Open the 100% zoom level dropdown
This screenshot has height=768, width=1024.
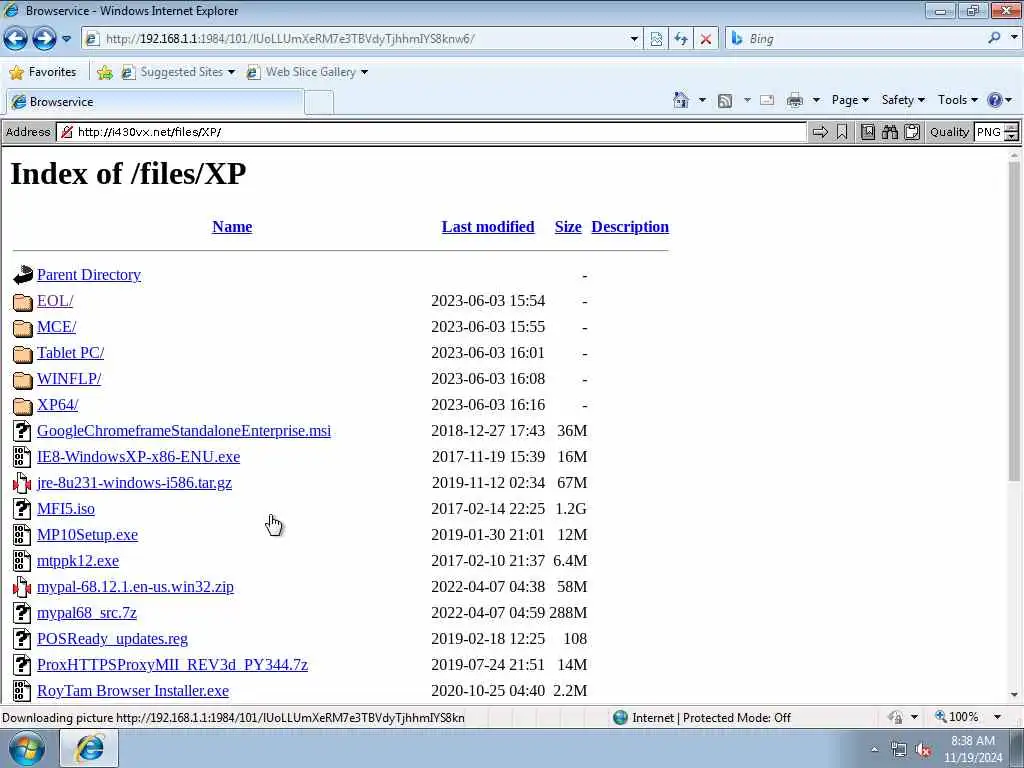click(997, 717)
